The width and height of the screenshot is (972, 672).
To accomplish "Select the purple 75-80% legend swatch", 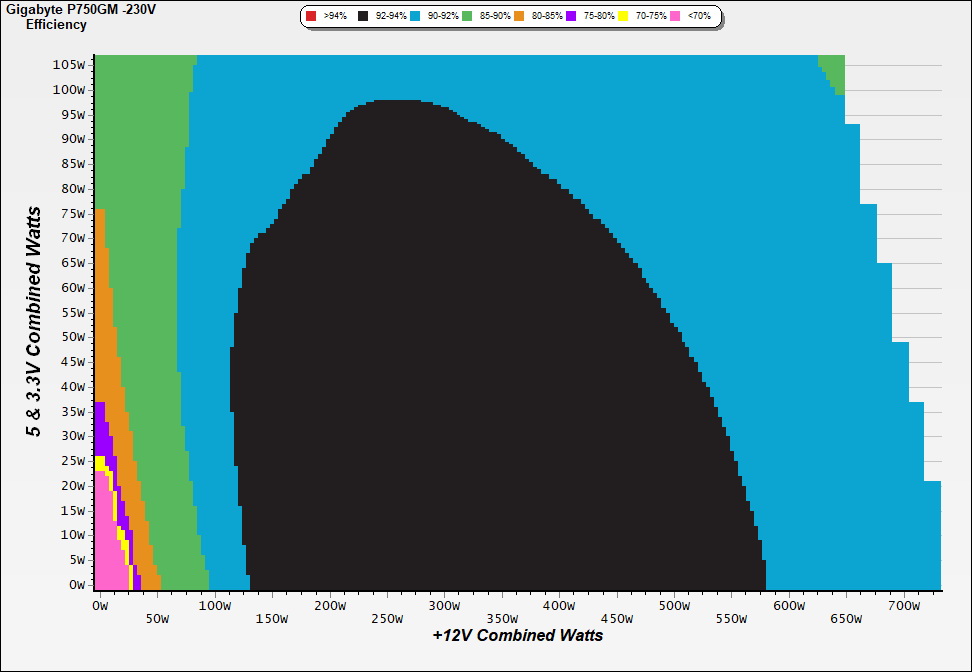I will pyautogui.click(x=571, y=17).
